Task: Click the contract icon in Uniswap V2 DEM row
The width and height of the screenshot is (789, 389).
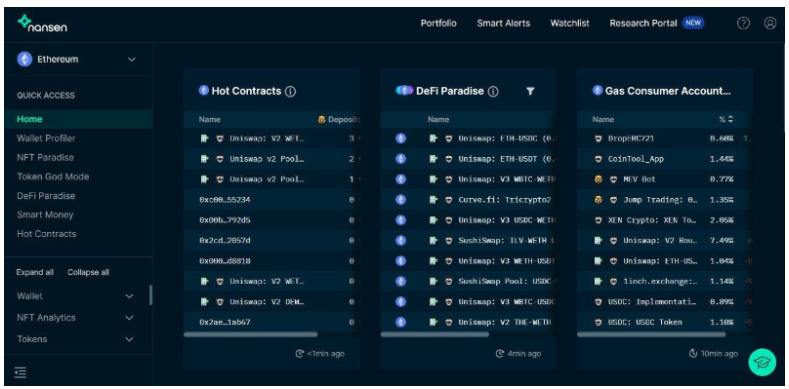Action: (x=204, y=302)
